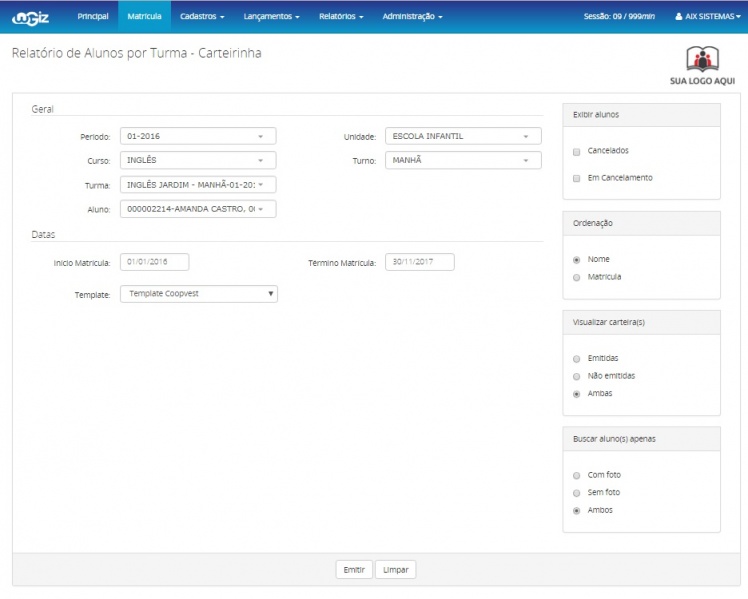The image size is (748, 599).
Task: Click the Giz logo in navbar
Action: click(31, 17)
